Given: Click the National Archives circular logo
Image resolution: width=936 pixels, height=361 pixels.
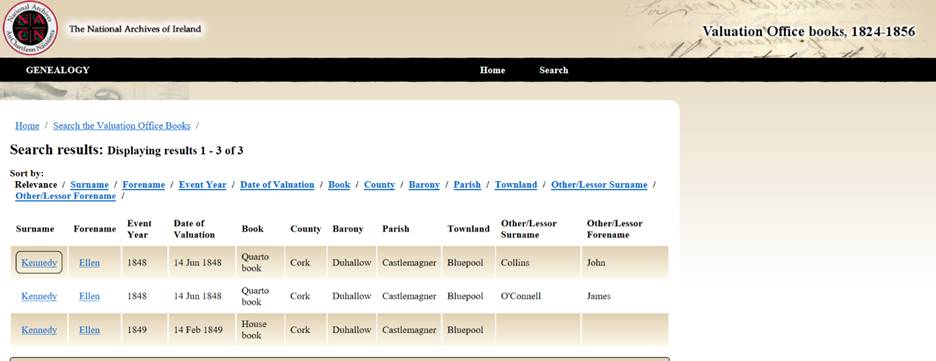Looking at the screenshot, I should pos(30,28).
